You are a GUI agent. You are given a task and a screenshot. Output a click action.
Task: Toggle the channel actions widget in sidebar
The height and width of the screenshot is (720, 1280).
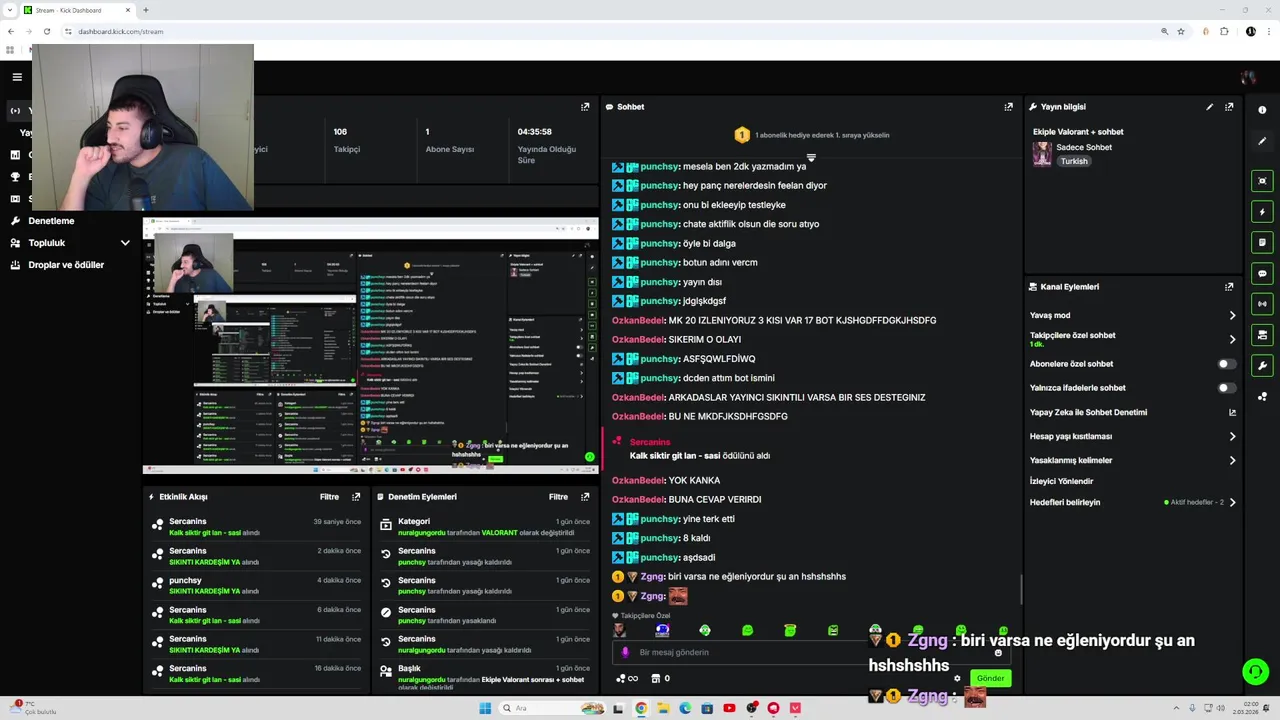(x=1262, y=335)
